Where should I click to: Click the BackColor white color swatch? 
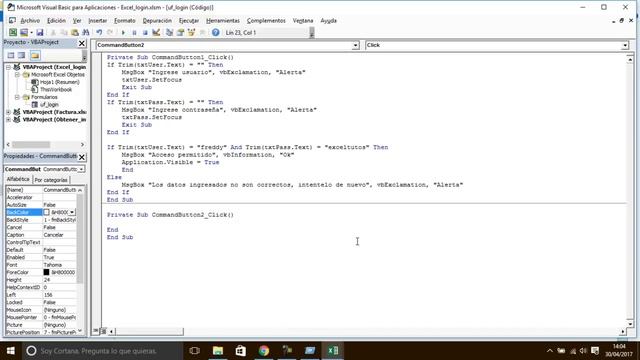pyautogui.click(x=47, y=212)
